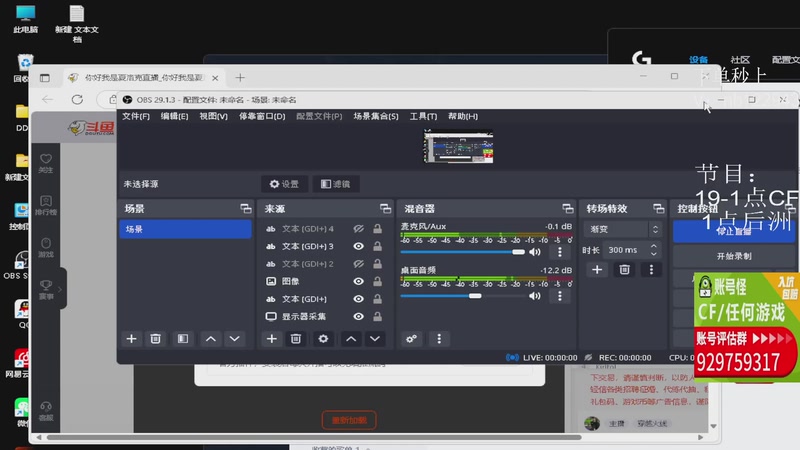Click 开始录制 button

[x=734, y=256]
